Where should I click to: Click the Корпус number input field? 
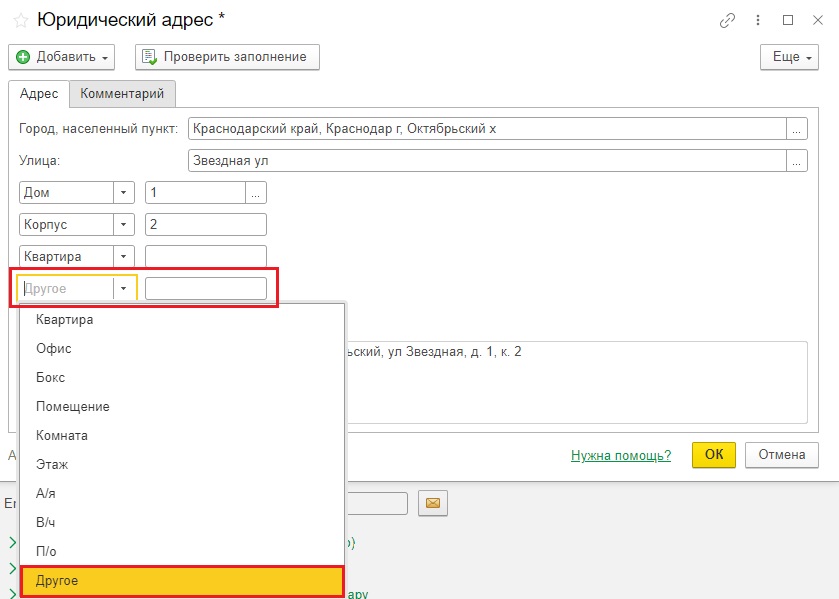pos(206,225)
